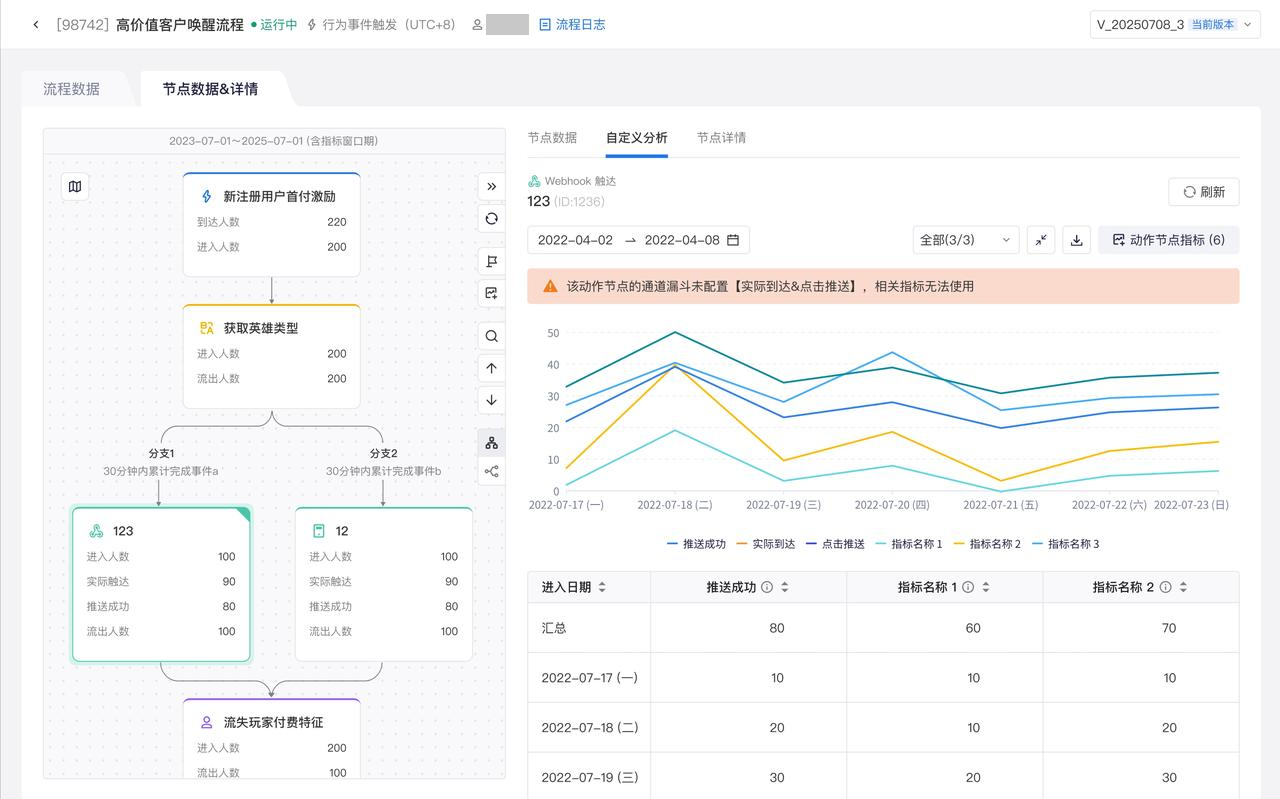This screenshot has width=1280, height=799.
Task: Toggle 推送成功 series in chart legend
Action: (x=696, y=544)
